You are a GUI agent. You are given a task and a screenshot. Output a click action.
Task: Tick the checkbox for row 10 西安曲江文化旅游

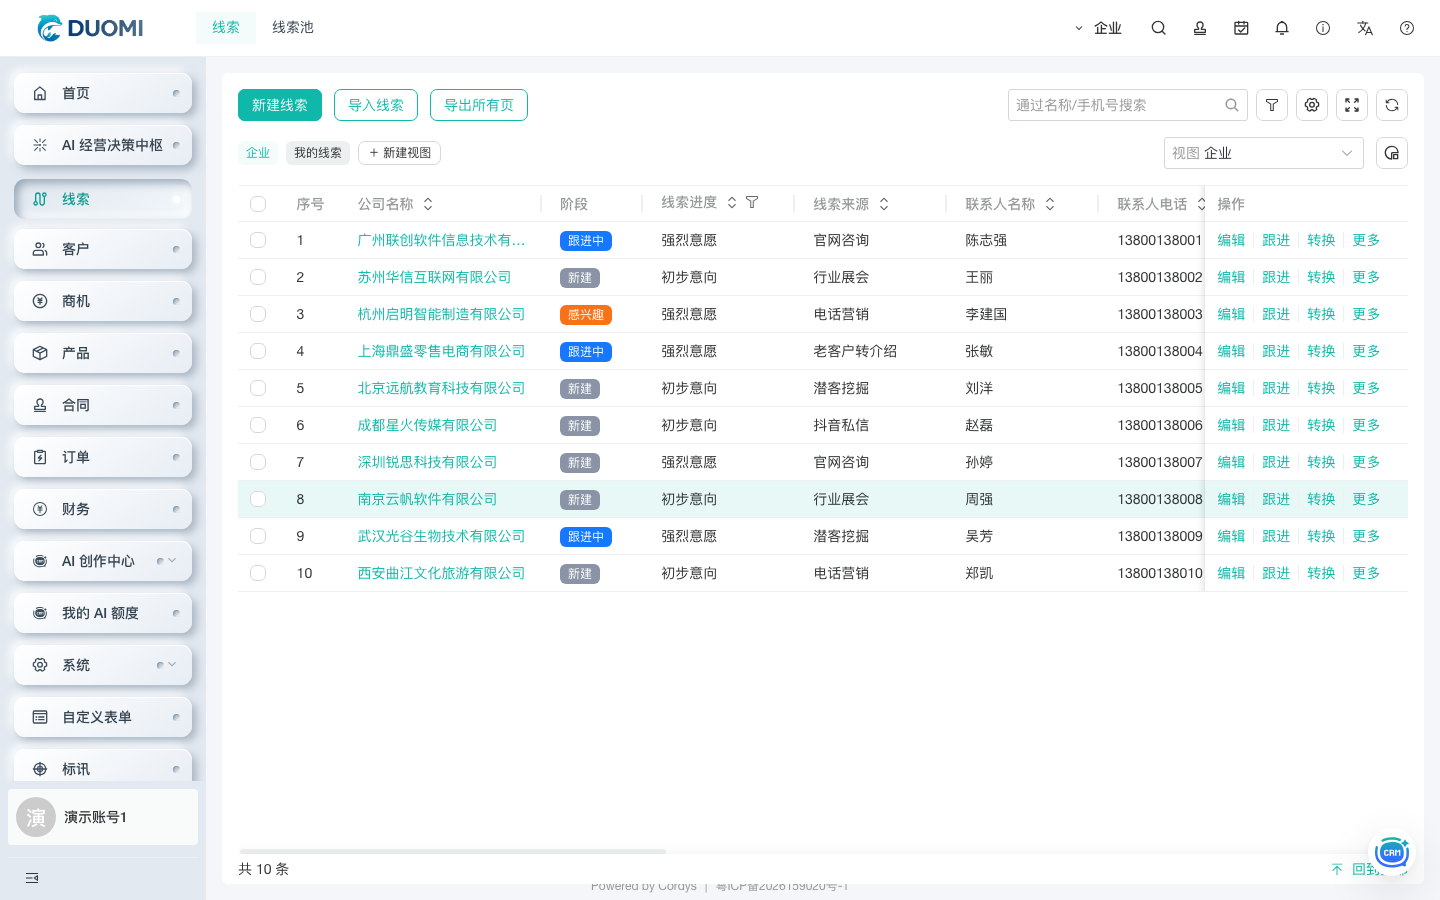coord(258,573)
